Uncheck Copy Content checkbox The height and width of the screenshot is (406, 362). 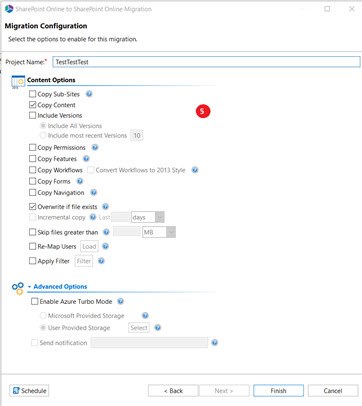[32, 105]
